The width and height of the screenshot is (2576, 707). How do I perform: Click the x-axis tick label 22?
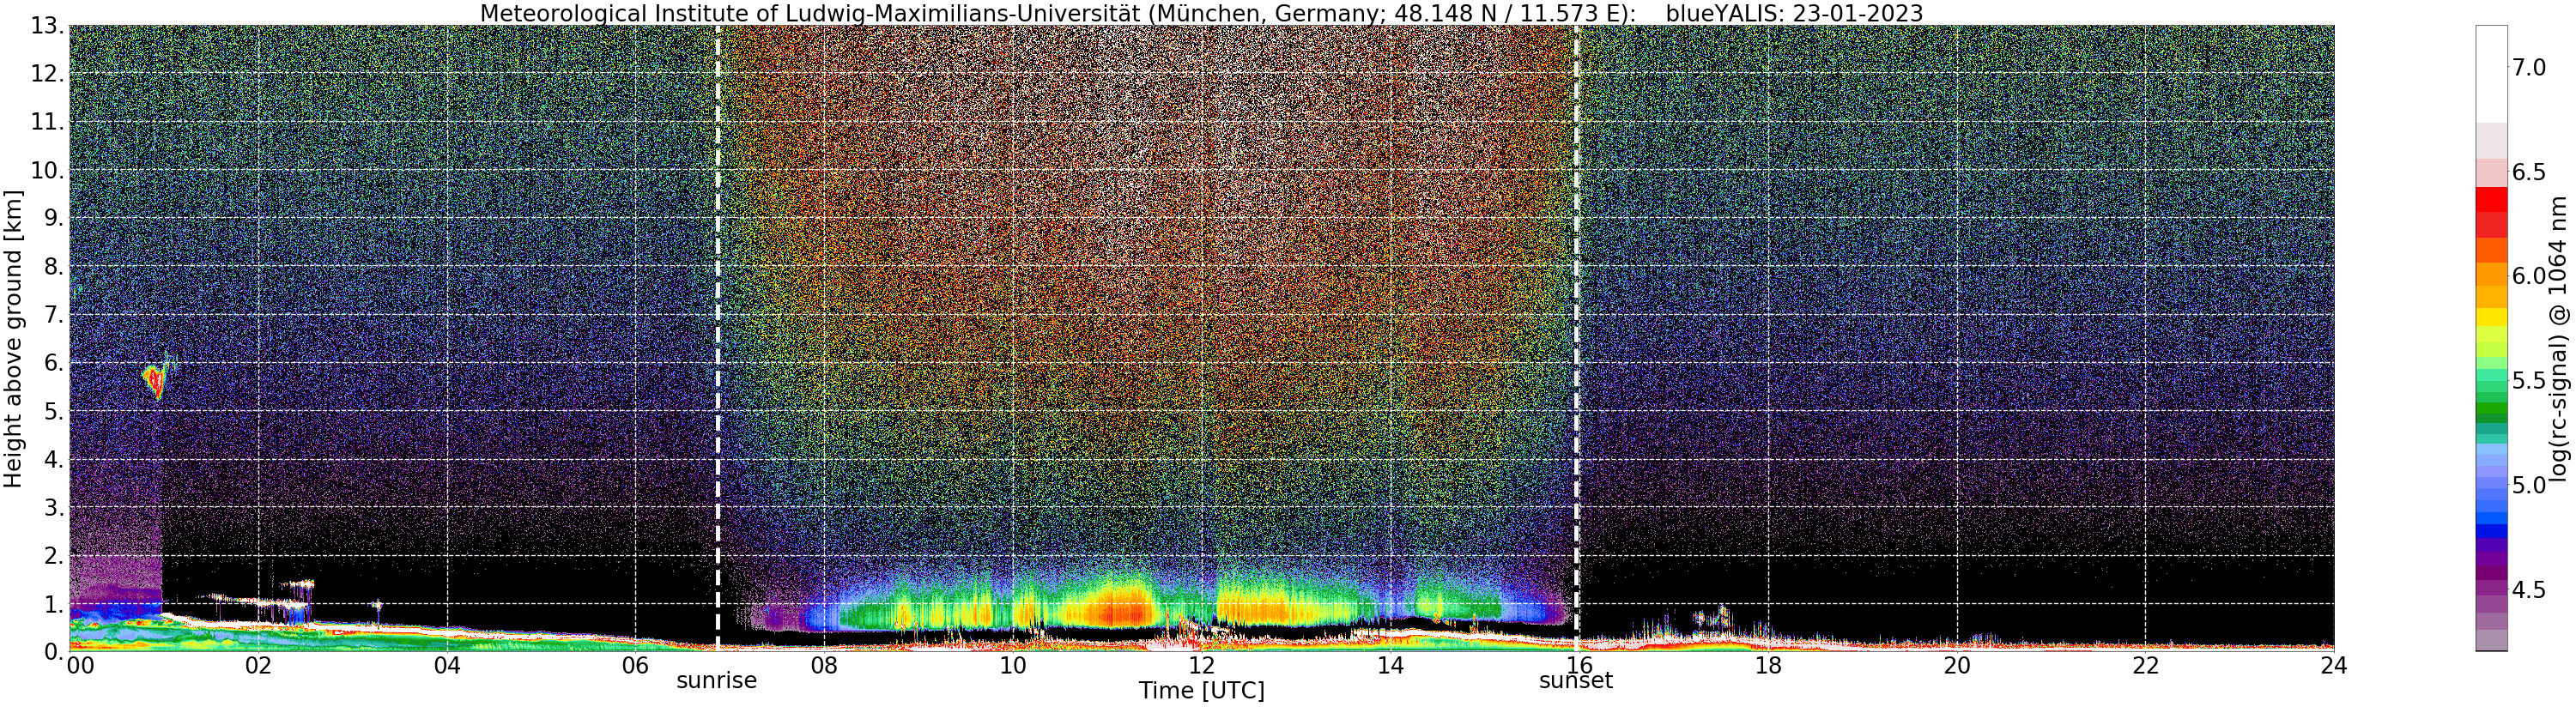coord(2146,665)
